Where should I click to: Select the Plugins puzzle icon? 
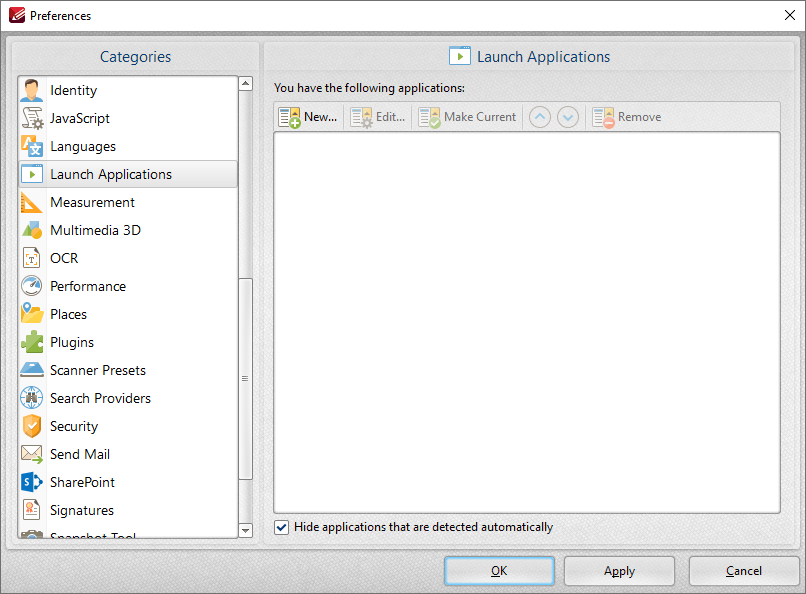tap(30, 342)
